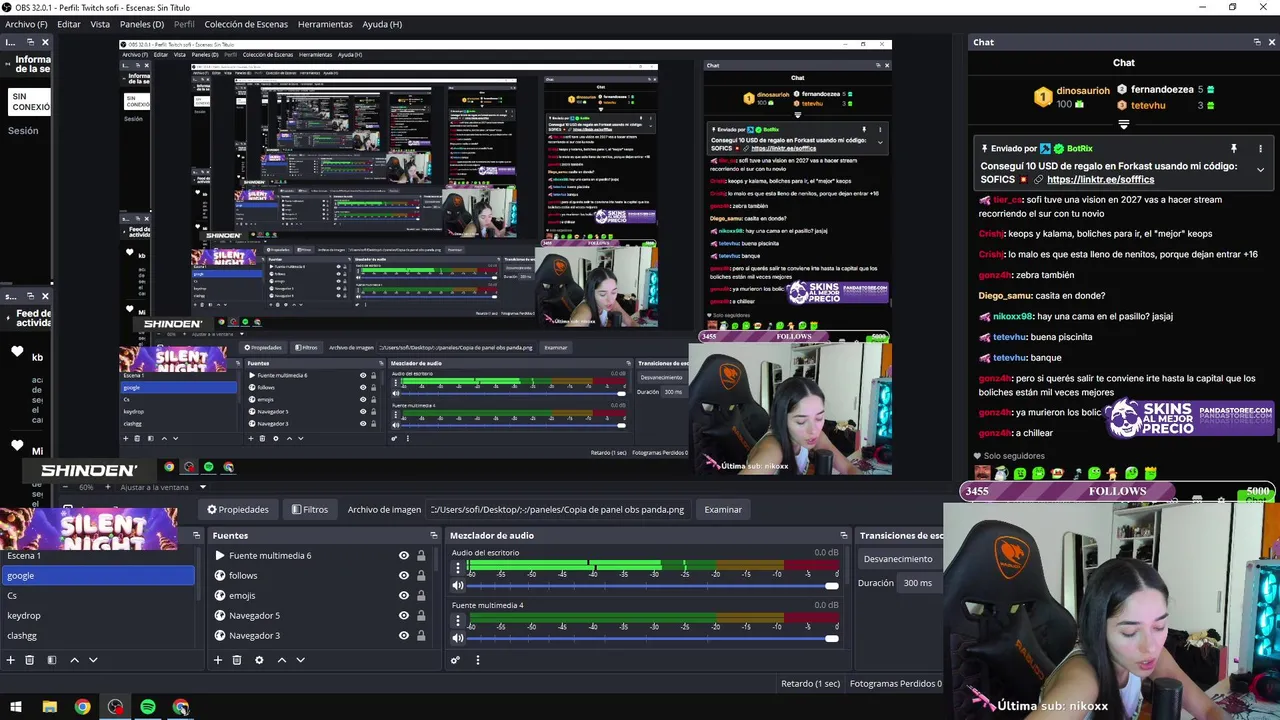Open the Windows Start menu
1280x720 pixels.
point(16,707)
